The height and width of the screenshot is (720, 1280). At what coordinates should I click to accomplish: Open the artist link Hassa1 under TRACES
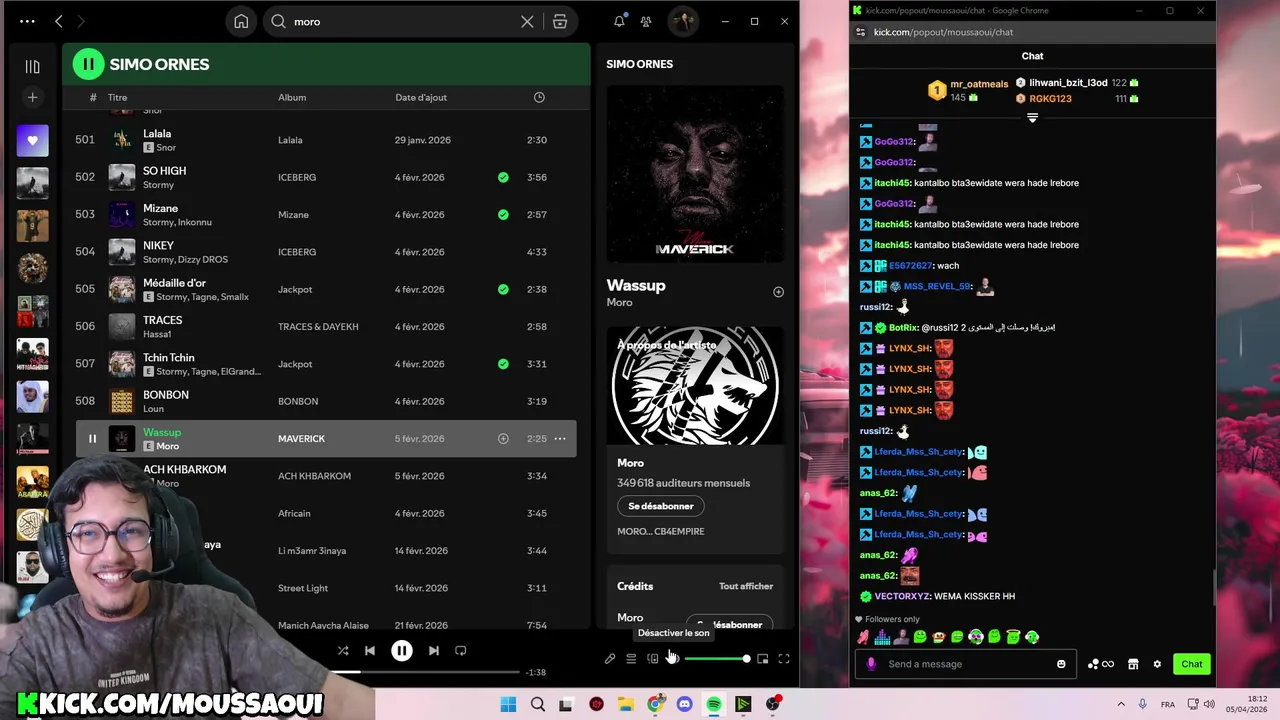point(157,334)
